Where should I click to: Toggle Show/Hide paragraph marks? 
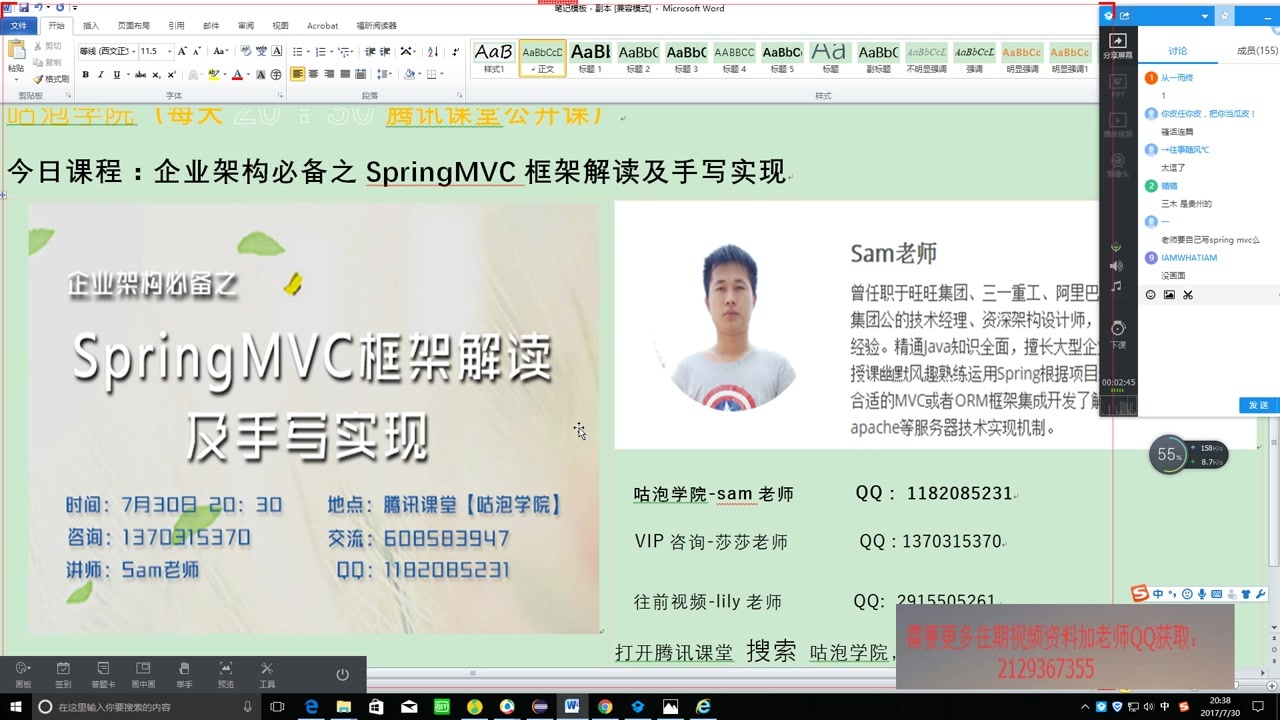click(456, 51)
